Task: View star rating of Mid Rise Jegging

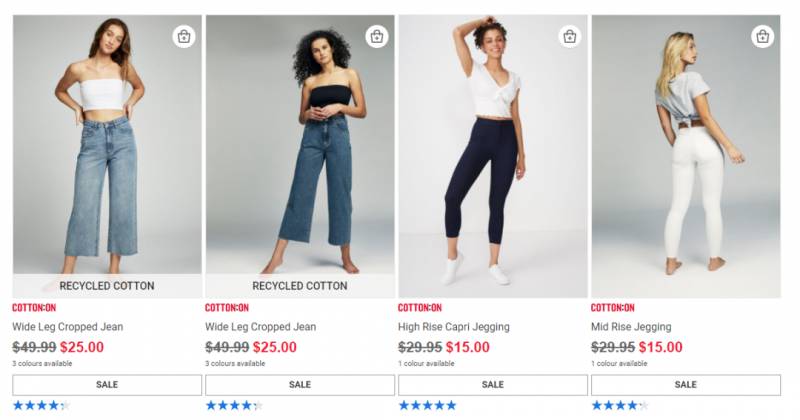Action: pos(620,406)
